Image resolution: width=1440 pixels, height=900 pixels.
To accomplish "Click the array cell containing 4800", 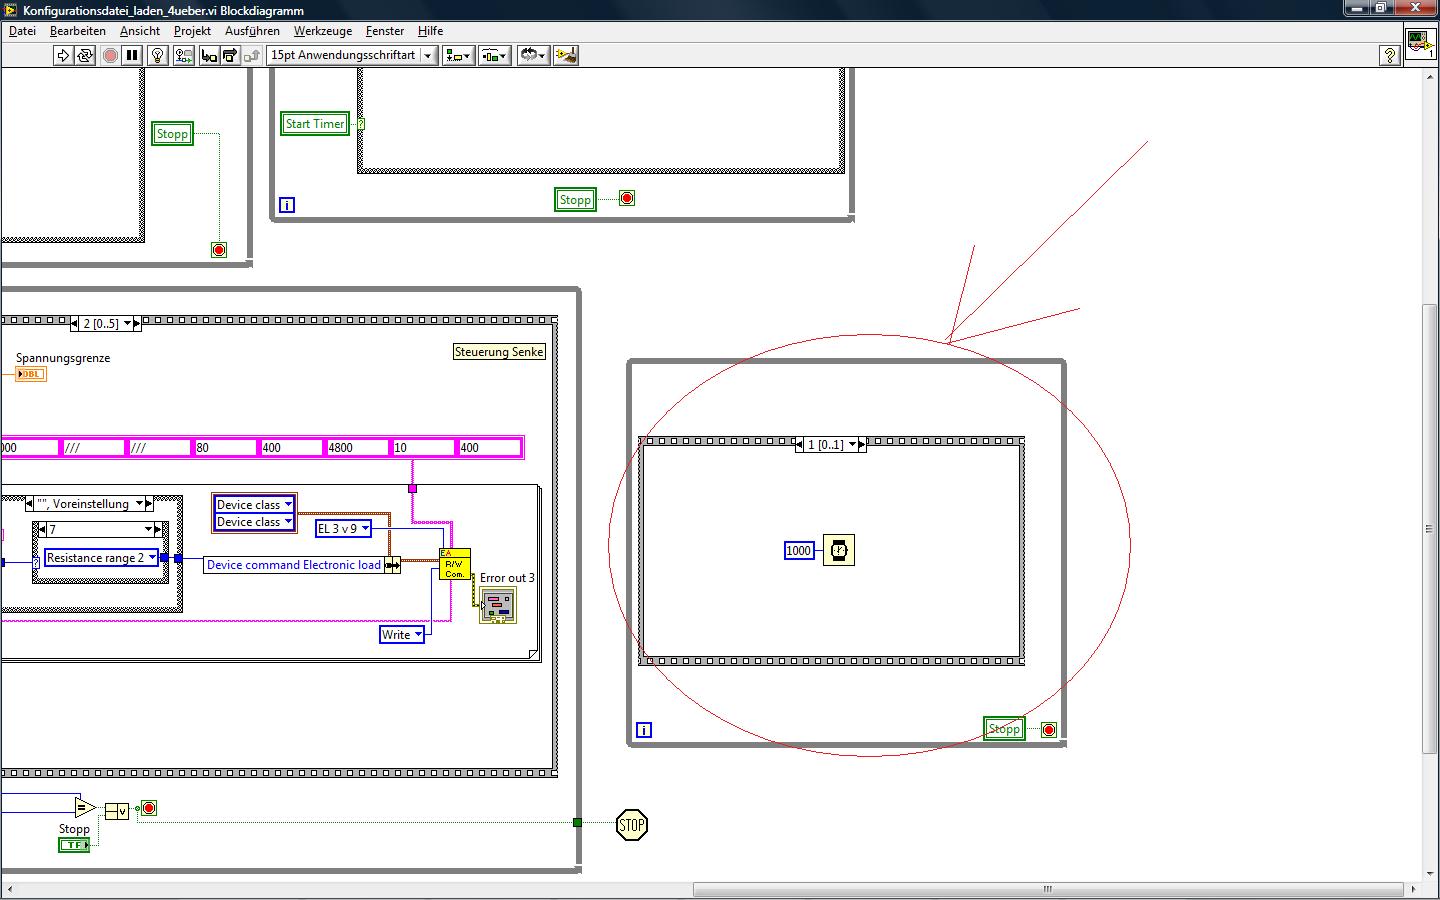I will (356, 448).
